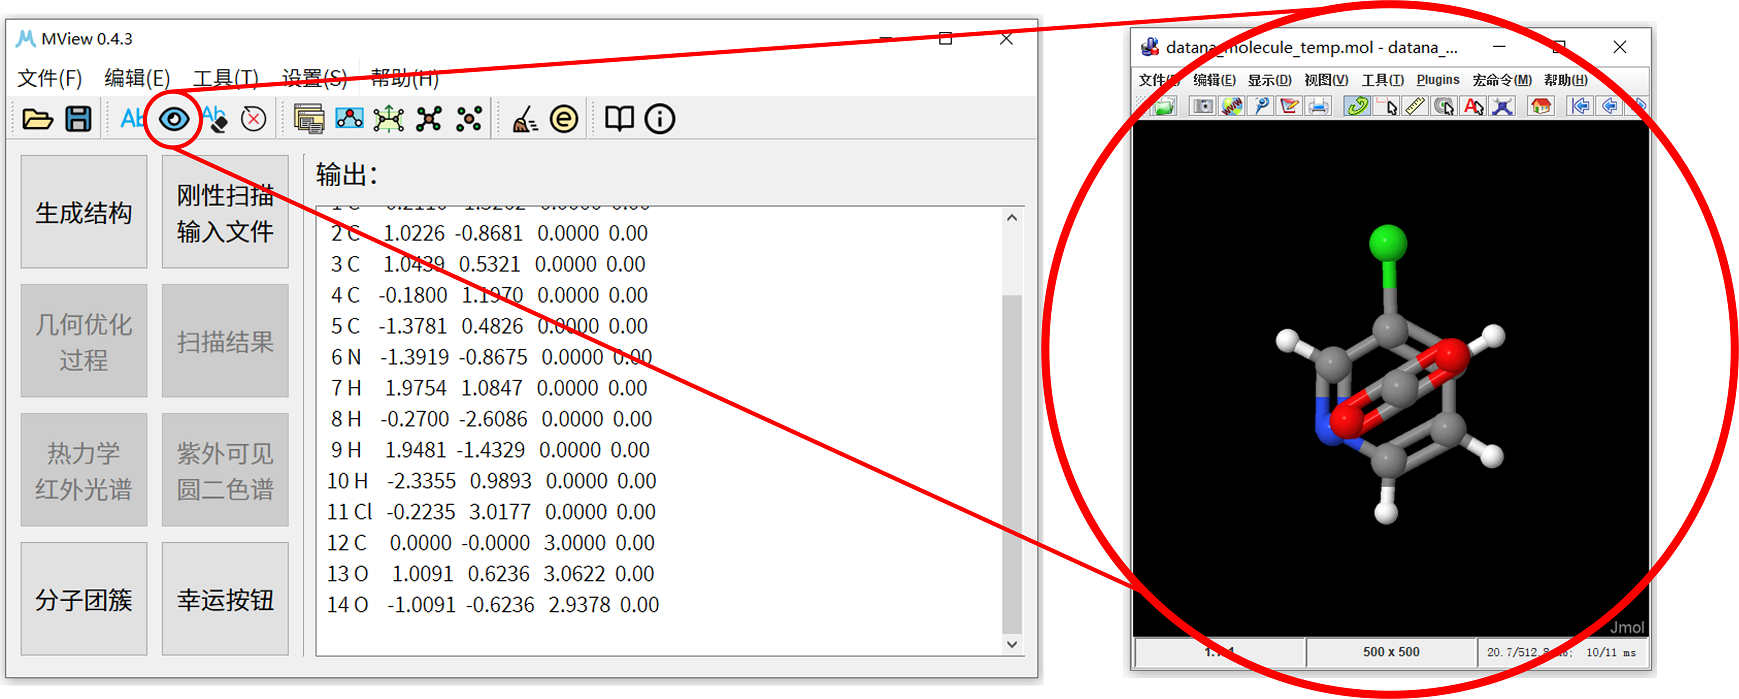This screenshot has height=699, width=1739.
Task: Save using the MView floppy disk icon
Action: coord(78,119)
